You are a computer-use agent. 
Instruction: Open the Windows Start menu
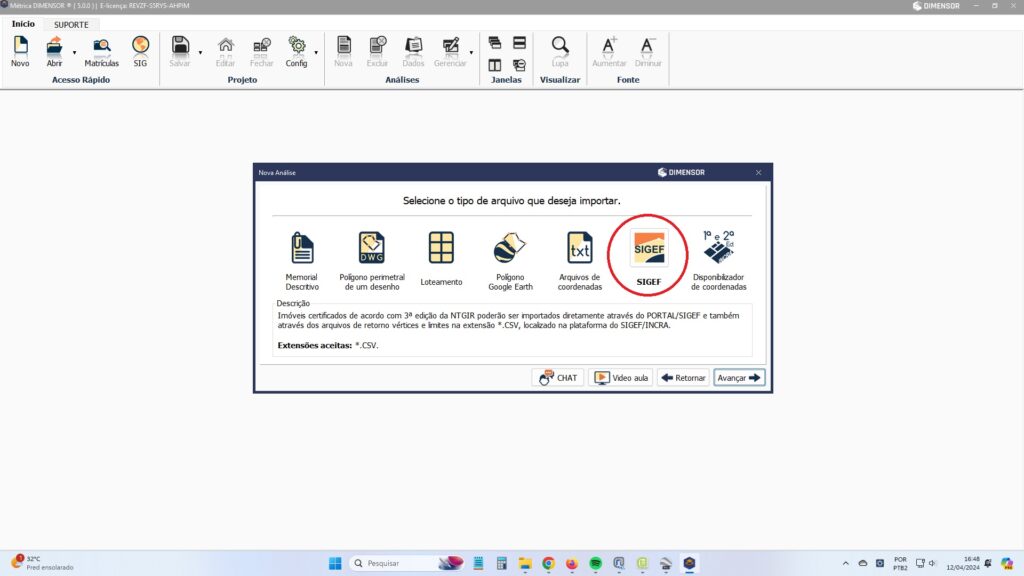click(335, 563)
